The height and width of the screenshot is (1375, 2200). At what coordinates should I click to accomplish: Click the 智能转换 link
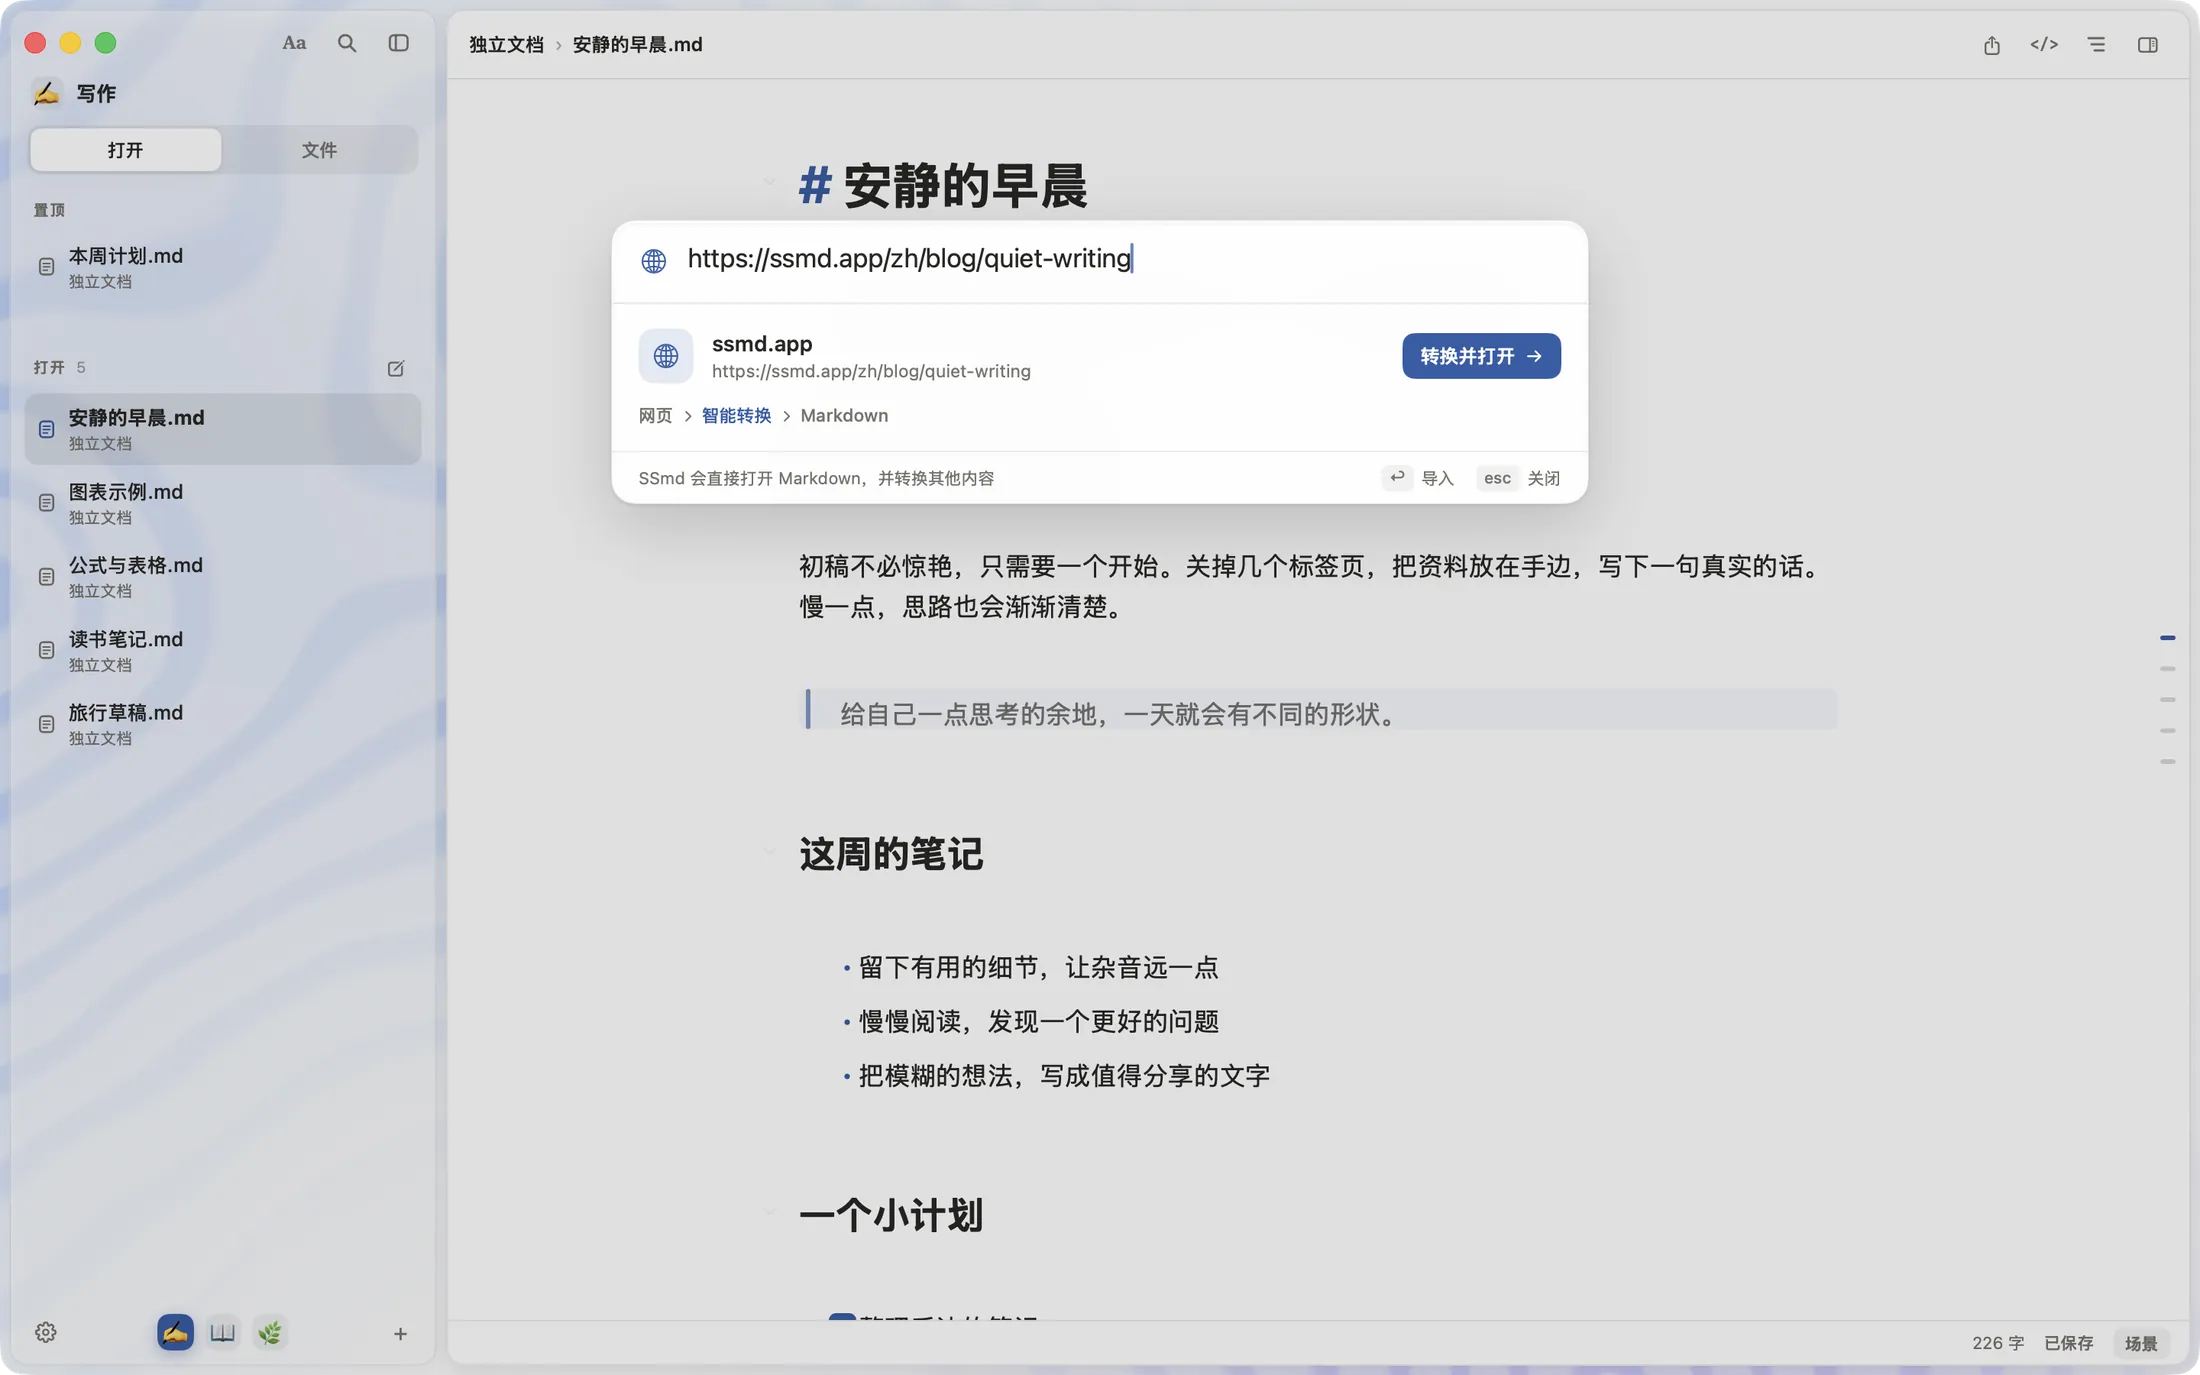click(736, 416)
